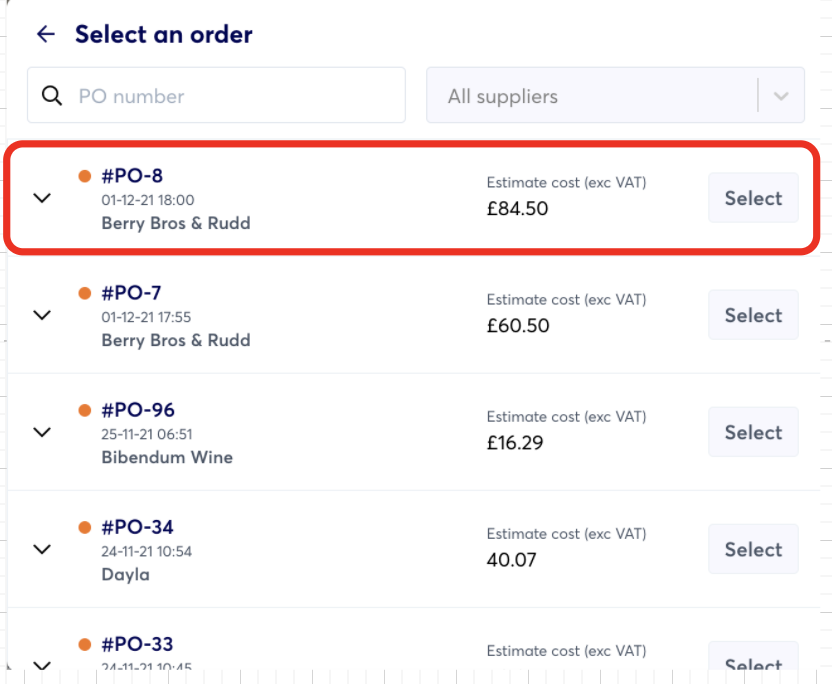
Task: Select the Dayla order PO-34
Action: coord(753,549)
